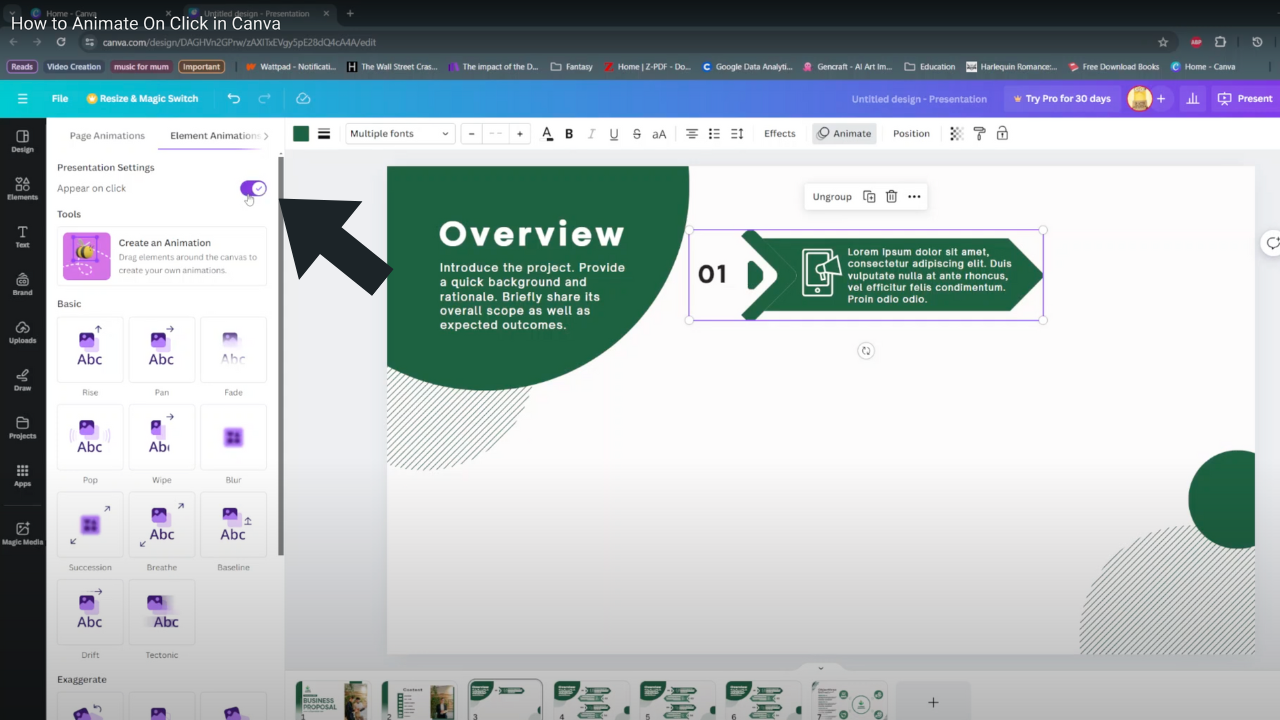The image size is (1280, 720).
Task: Open the Design sidebar panel
Action: point(22,141)
